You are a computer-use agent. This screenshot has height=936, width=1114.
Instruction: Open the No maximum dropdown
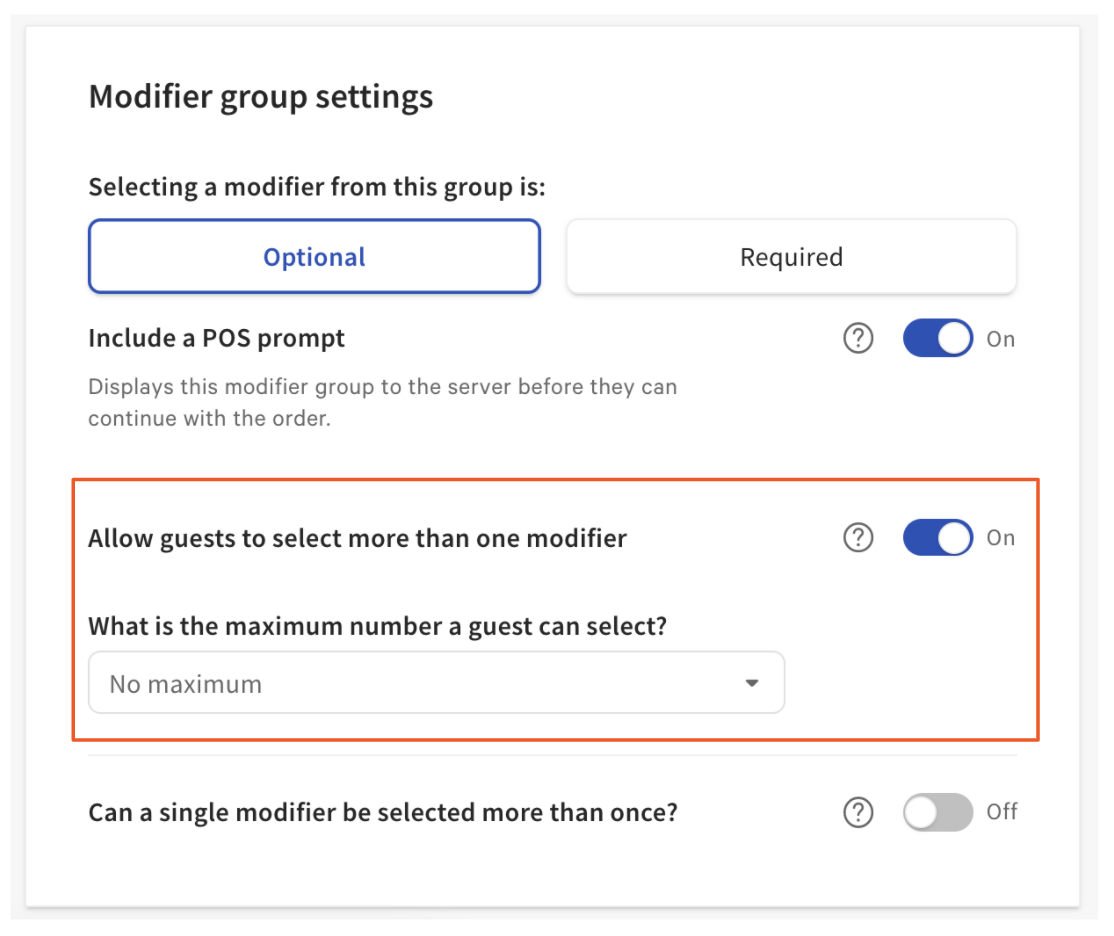pos(436,684)
